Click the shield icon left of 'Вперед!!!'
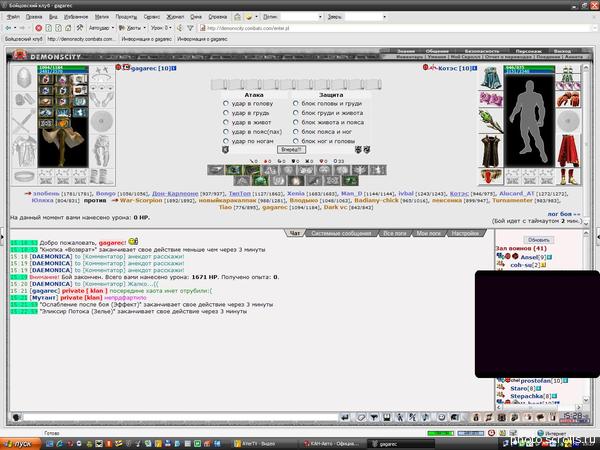 225,150
